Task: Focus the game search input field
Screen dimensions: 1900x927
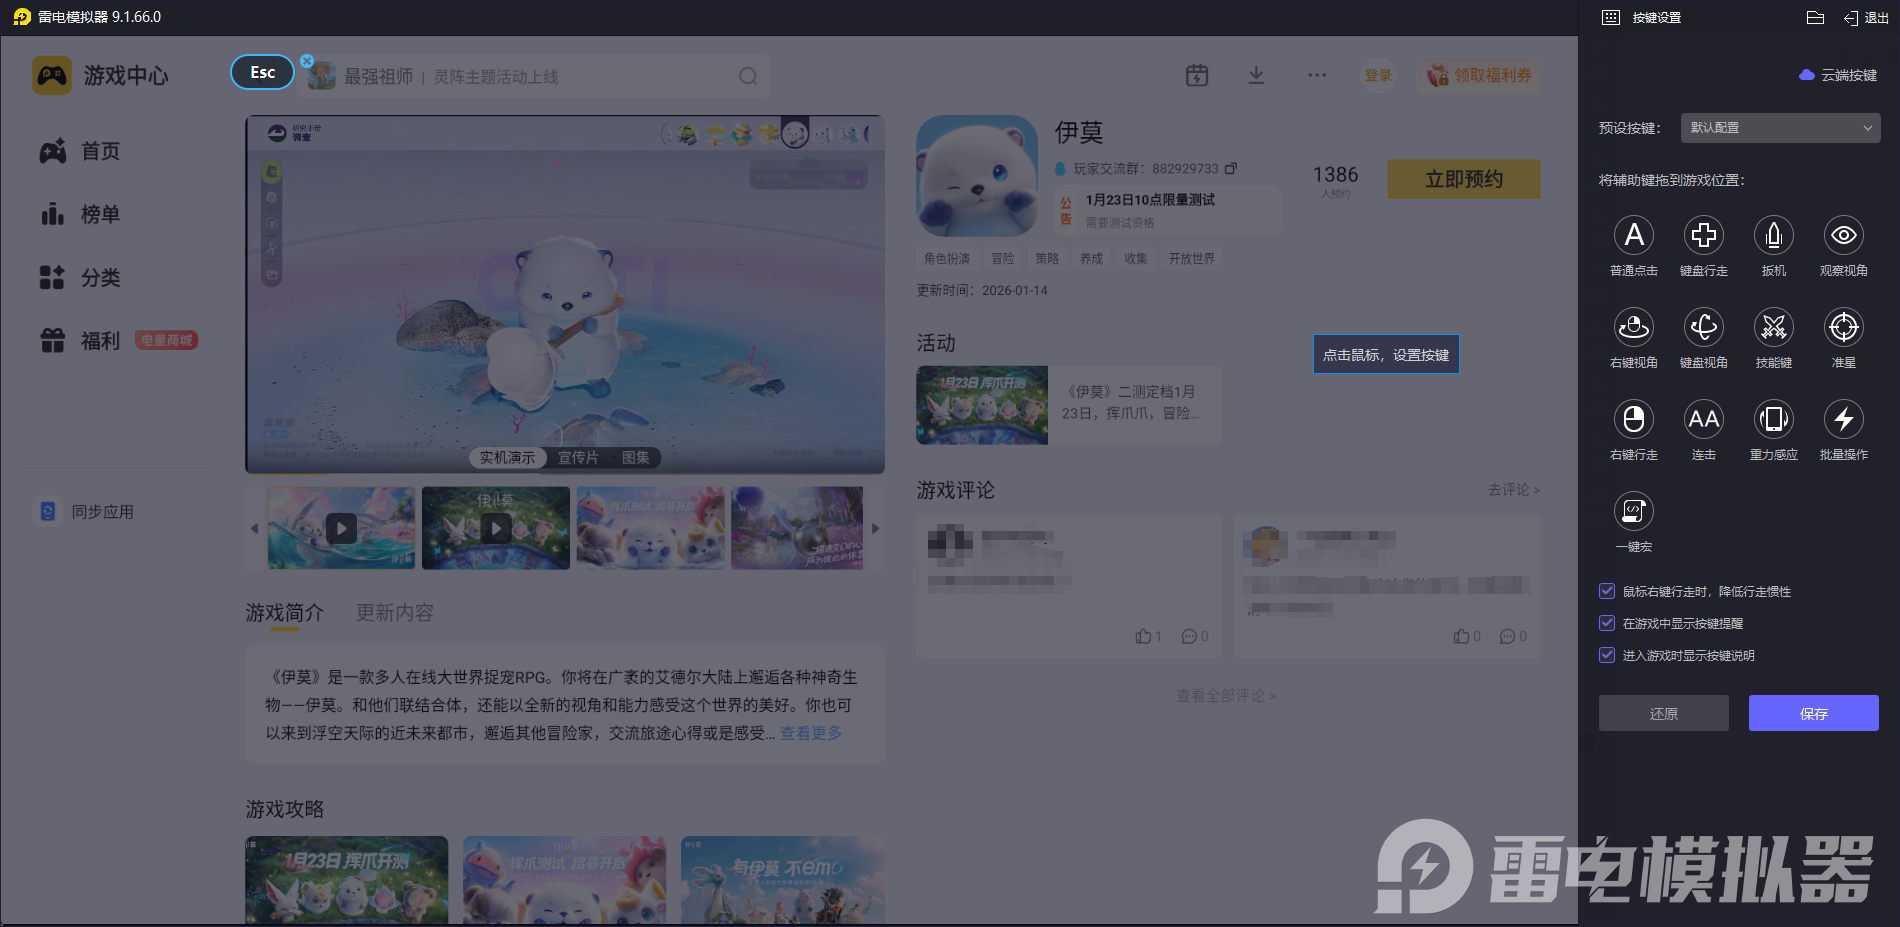Action: coord(535,76)
